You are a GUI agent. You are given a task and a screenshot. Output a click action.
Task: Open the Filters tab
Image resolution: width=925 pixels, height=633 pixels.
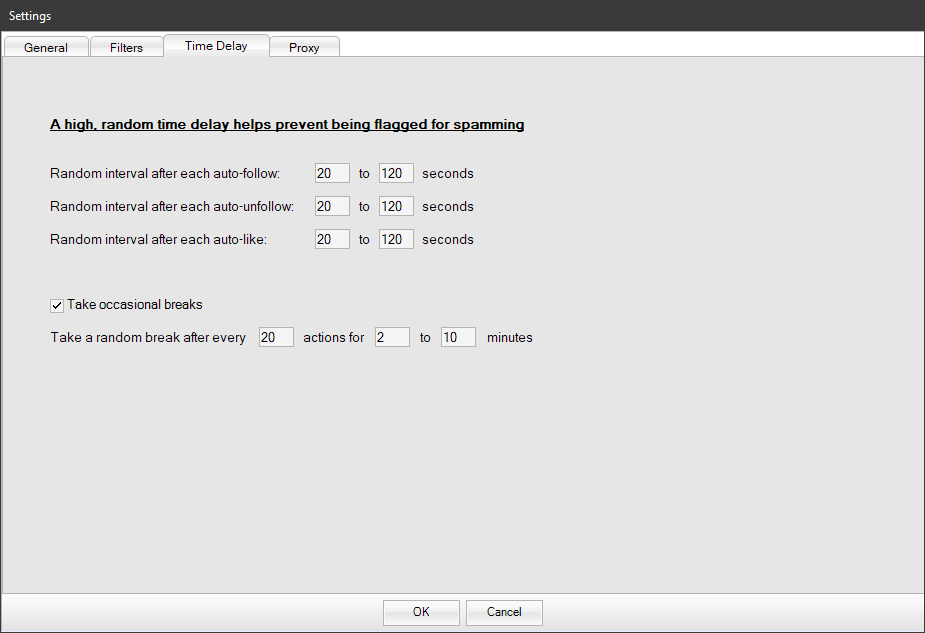pos(126,47)
